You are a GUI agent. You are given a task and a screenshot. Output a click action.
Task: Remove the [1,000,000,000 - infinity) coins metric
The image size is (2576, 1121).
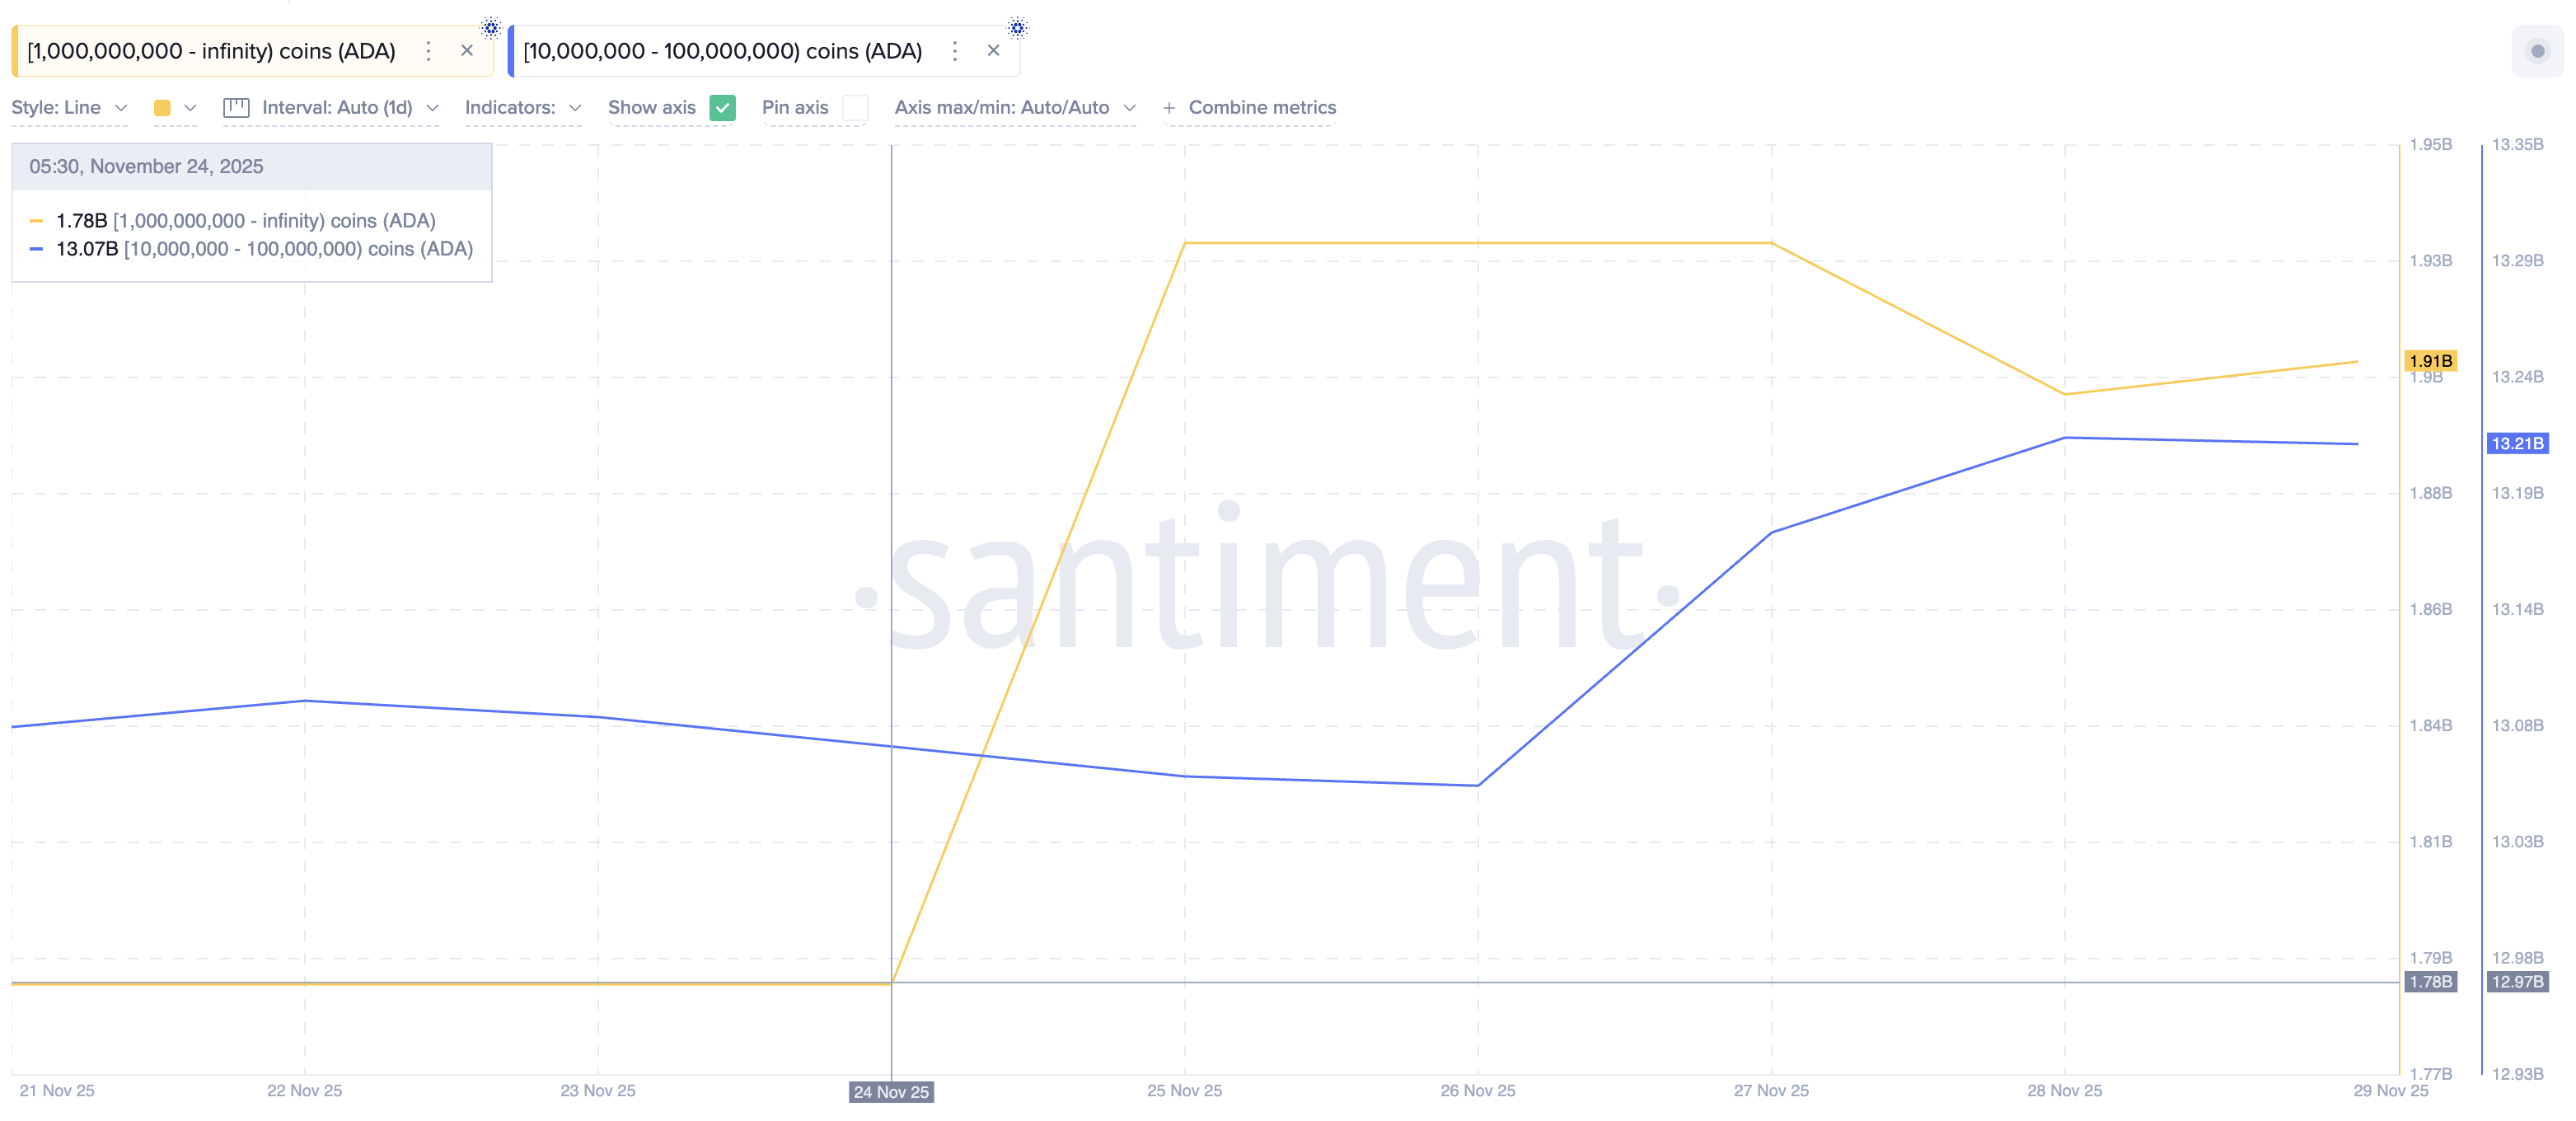[467, 50]
